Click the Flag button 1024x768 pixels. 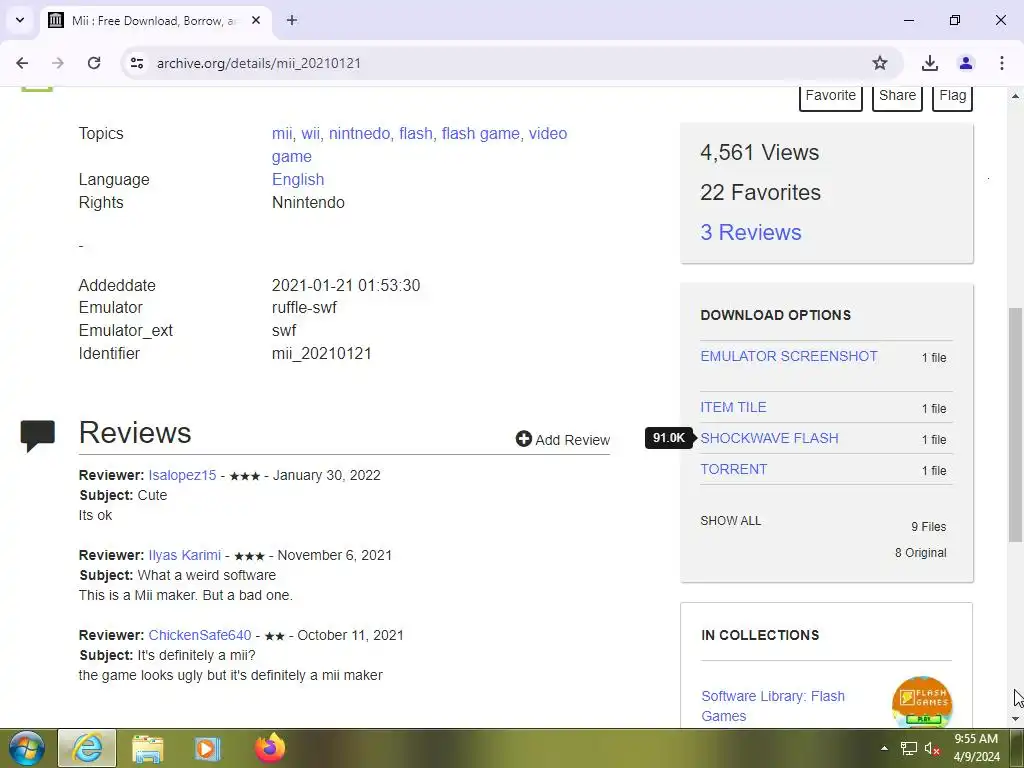[x=952, y=95]
